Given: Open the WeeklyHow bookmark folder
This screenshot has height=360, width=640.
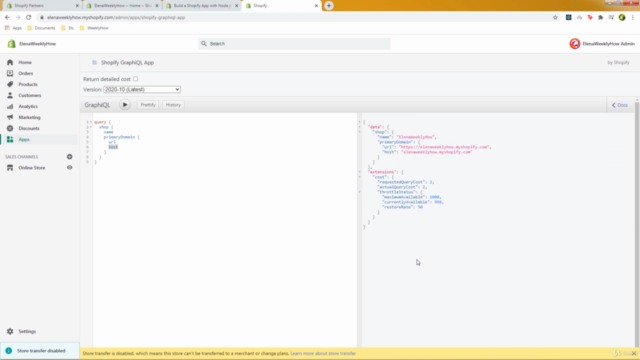Looking at the screenshot, I should [x=94, y=28].
